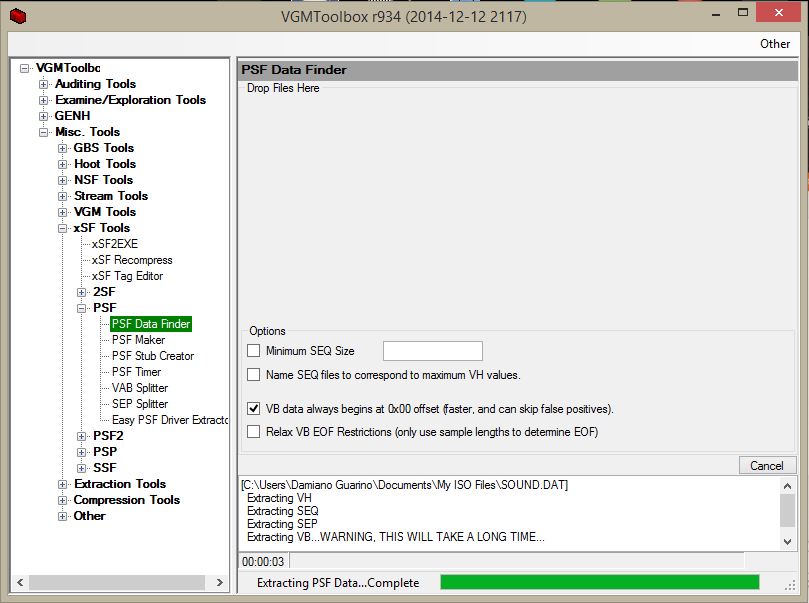This screenshot has height=603, width=809.
Task: Click the Minimum SEQ Size text field
Action: [x=432, y=351]
